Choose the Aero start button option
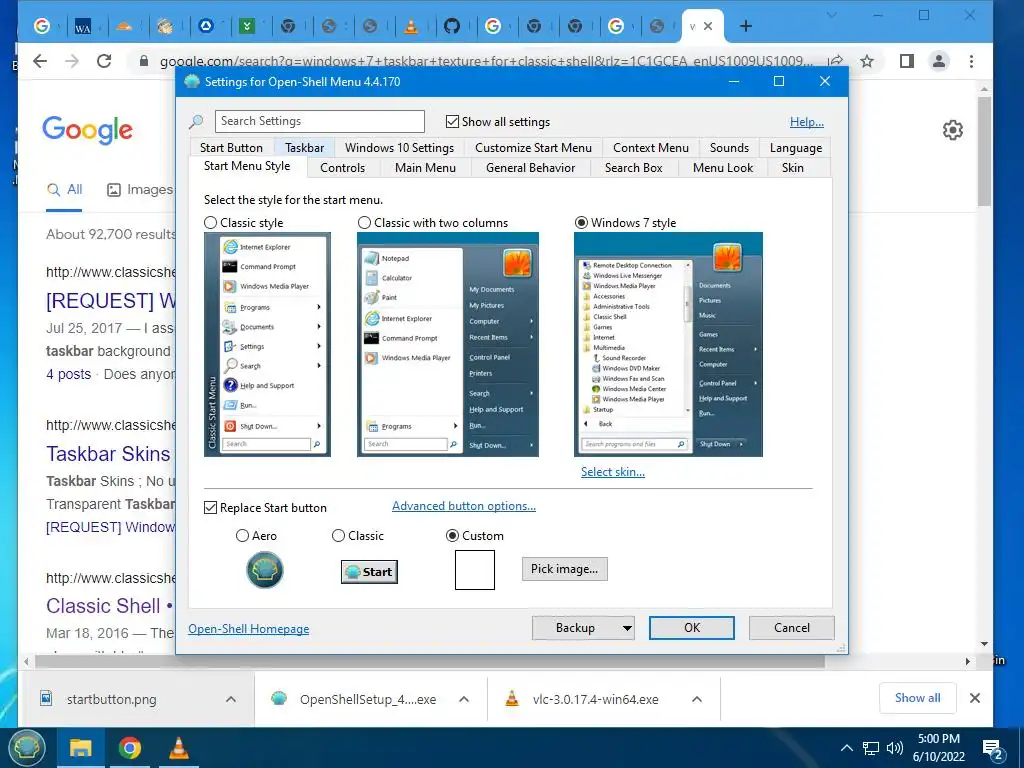 (x=242, y=536)
